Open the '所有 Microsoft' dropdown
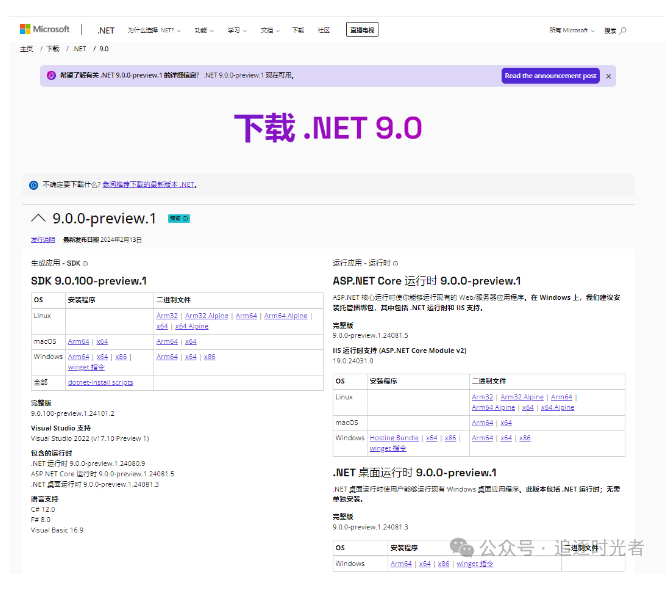The height and width of the screenshot is (598, 672). (x=572, y=30)
